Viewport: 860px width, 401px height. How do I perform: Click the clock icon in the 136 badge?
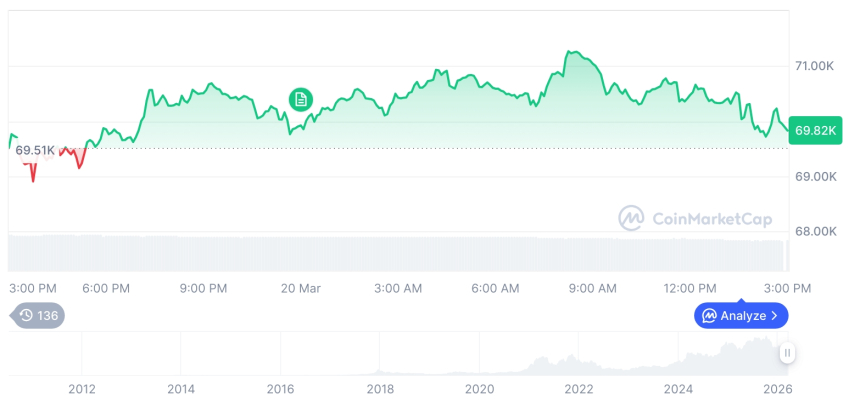(27, 315)
